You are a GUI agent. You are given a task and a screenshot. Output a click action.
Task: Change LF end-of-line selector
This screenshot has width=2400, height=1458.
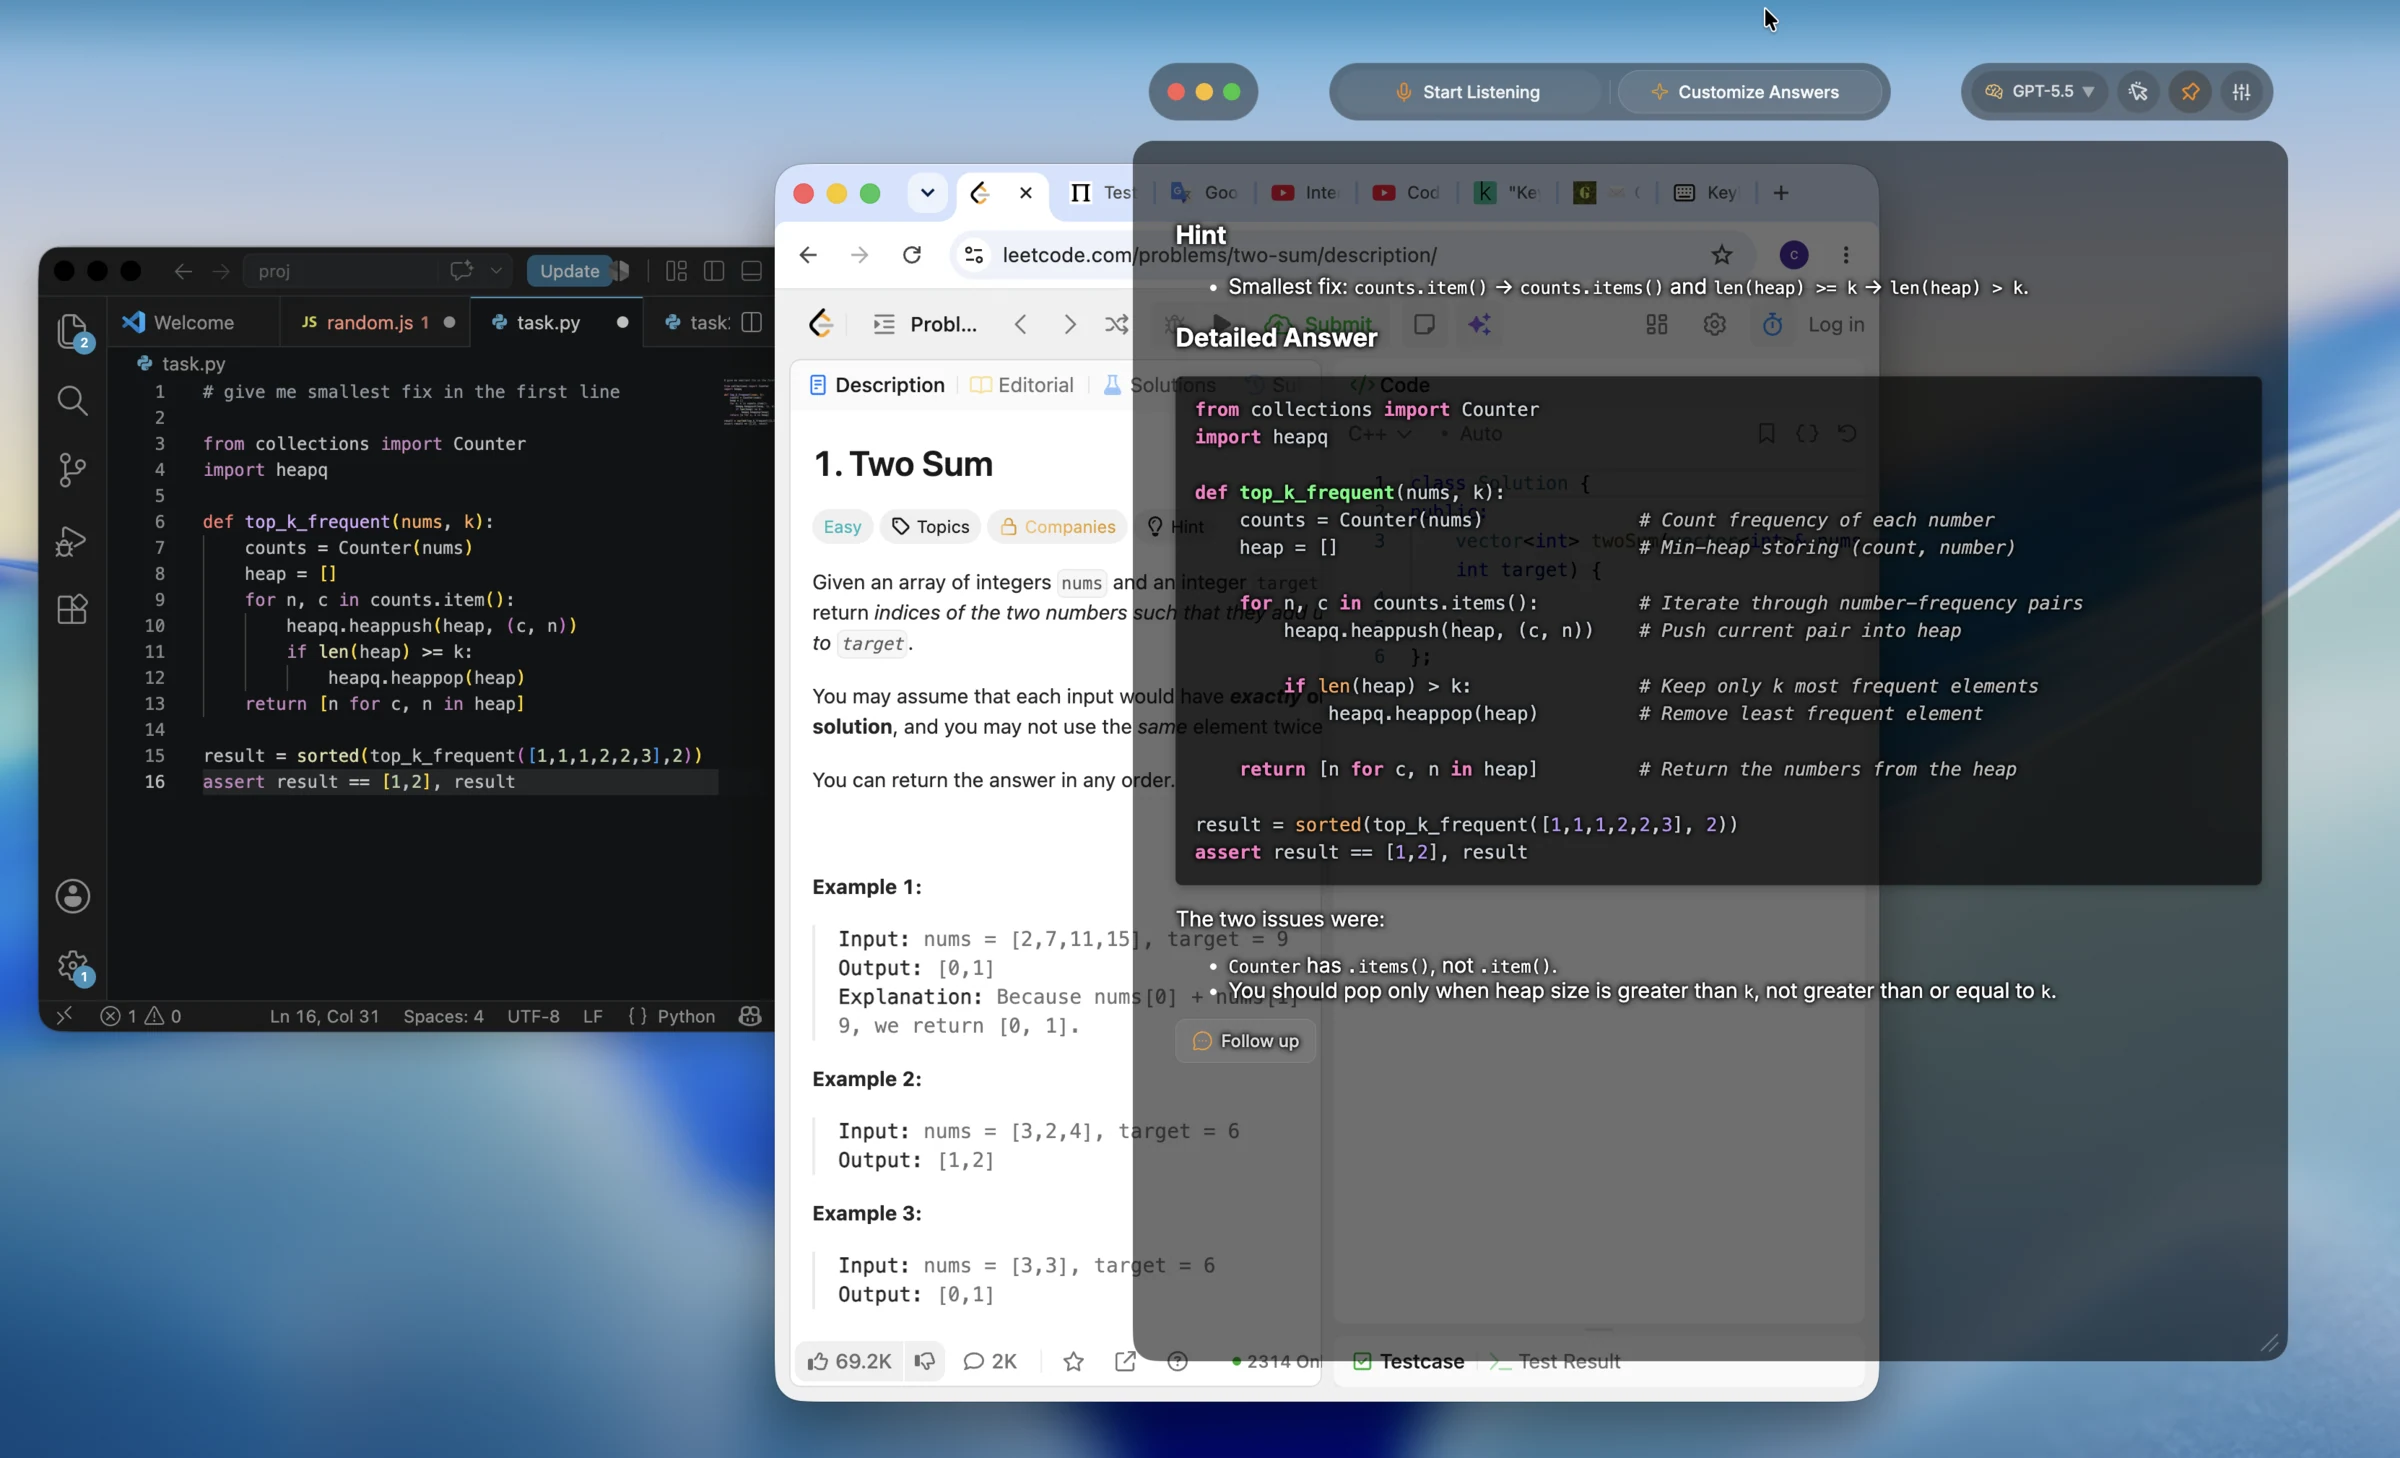(x=592, y=1016)
